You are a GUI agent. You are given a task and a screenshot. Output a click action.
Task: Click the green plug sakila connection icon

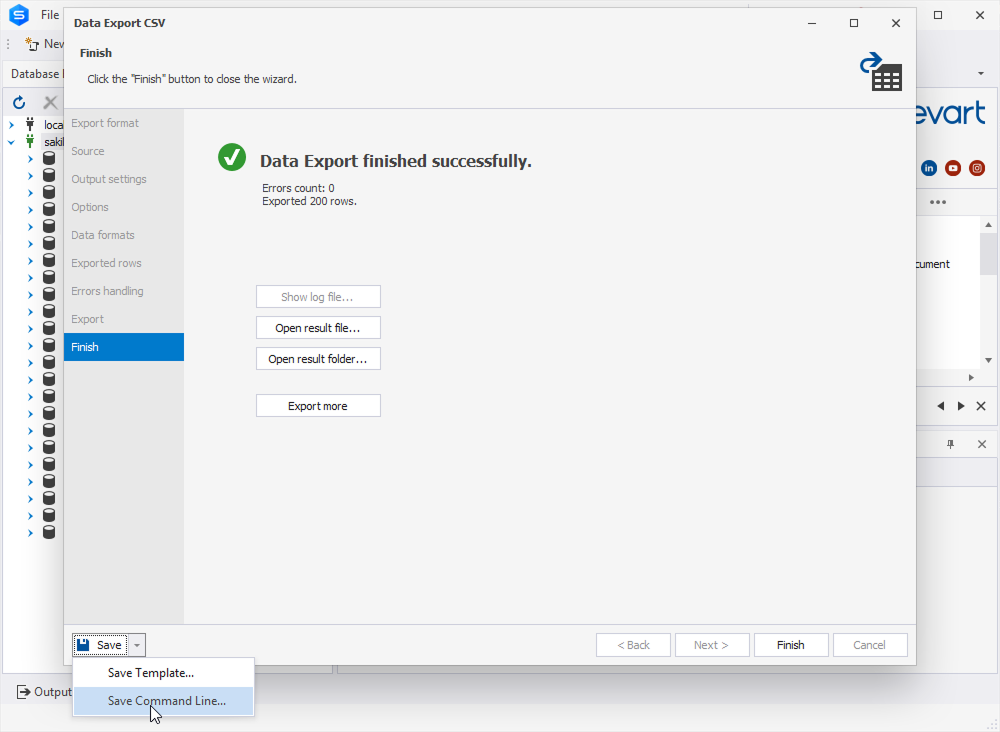30,142
